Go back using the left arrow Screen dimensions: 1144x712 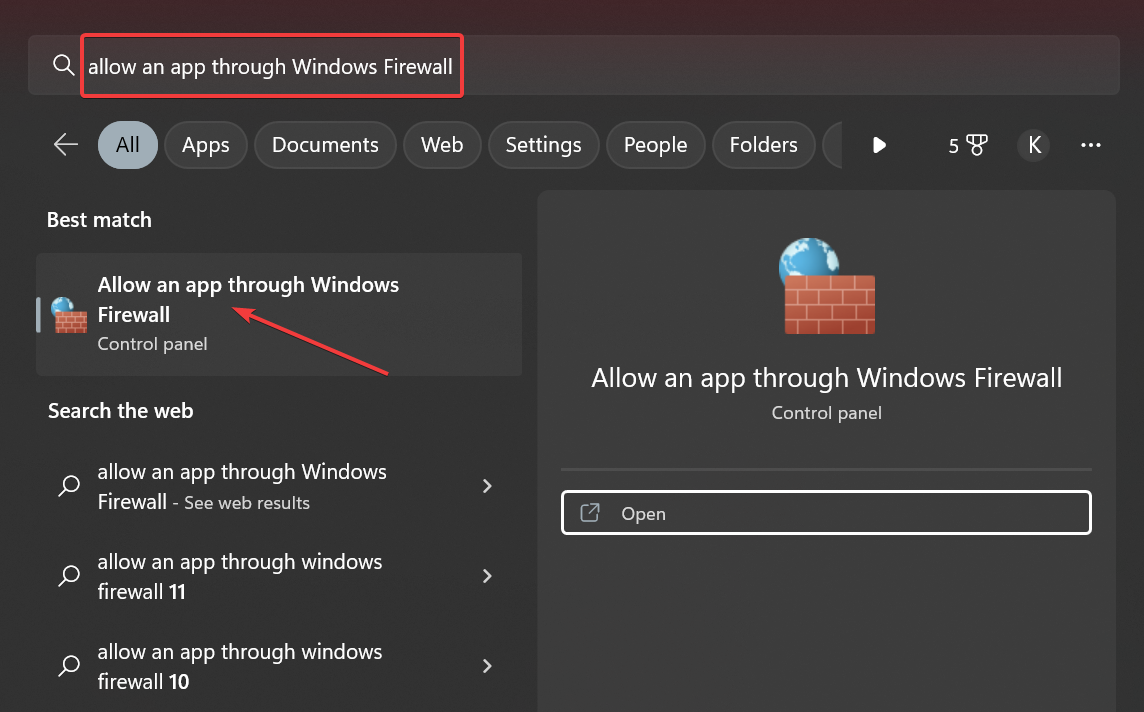(66, 144)
